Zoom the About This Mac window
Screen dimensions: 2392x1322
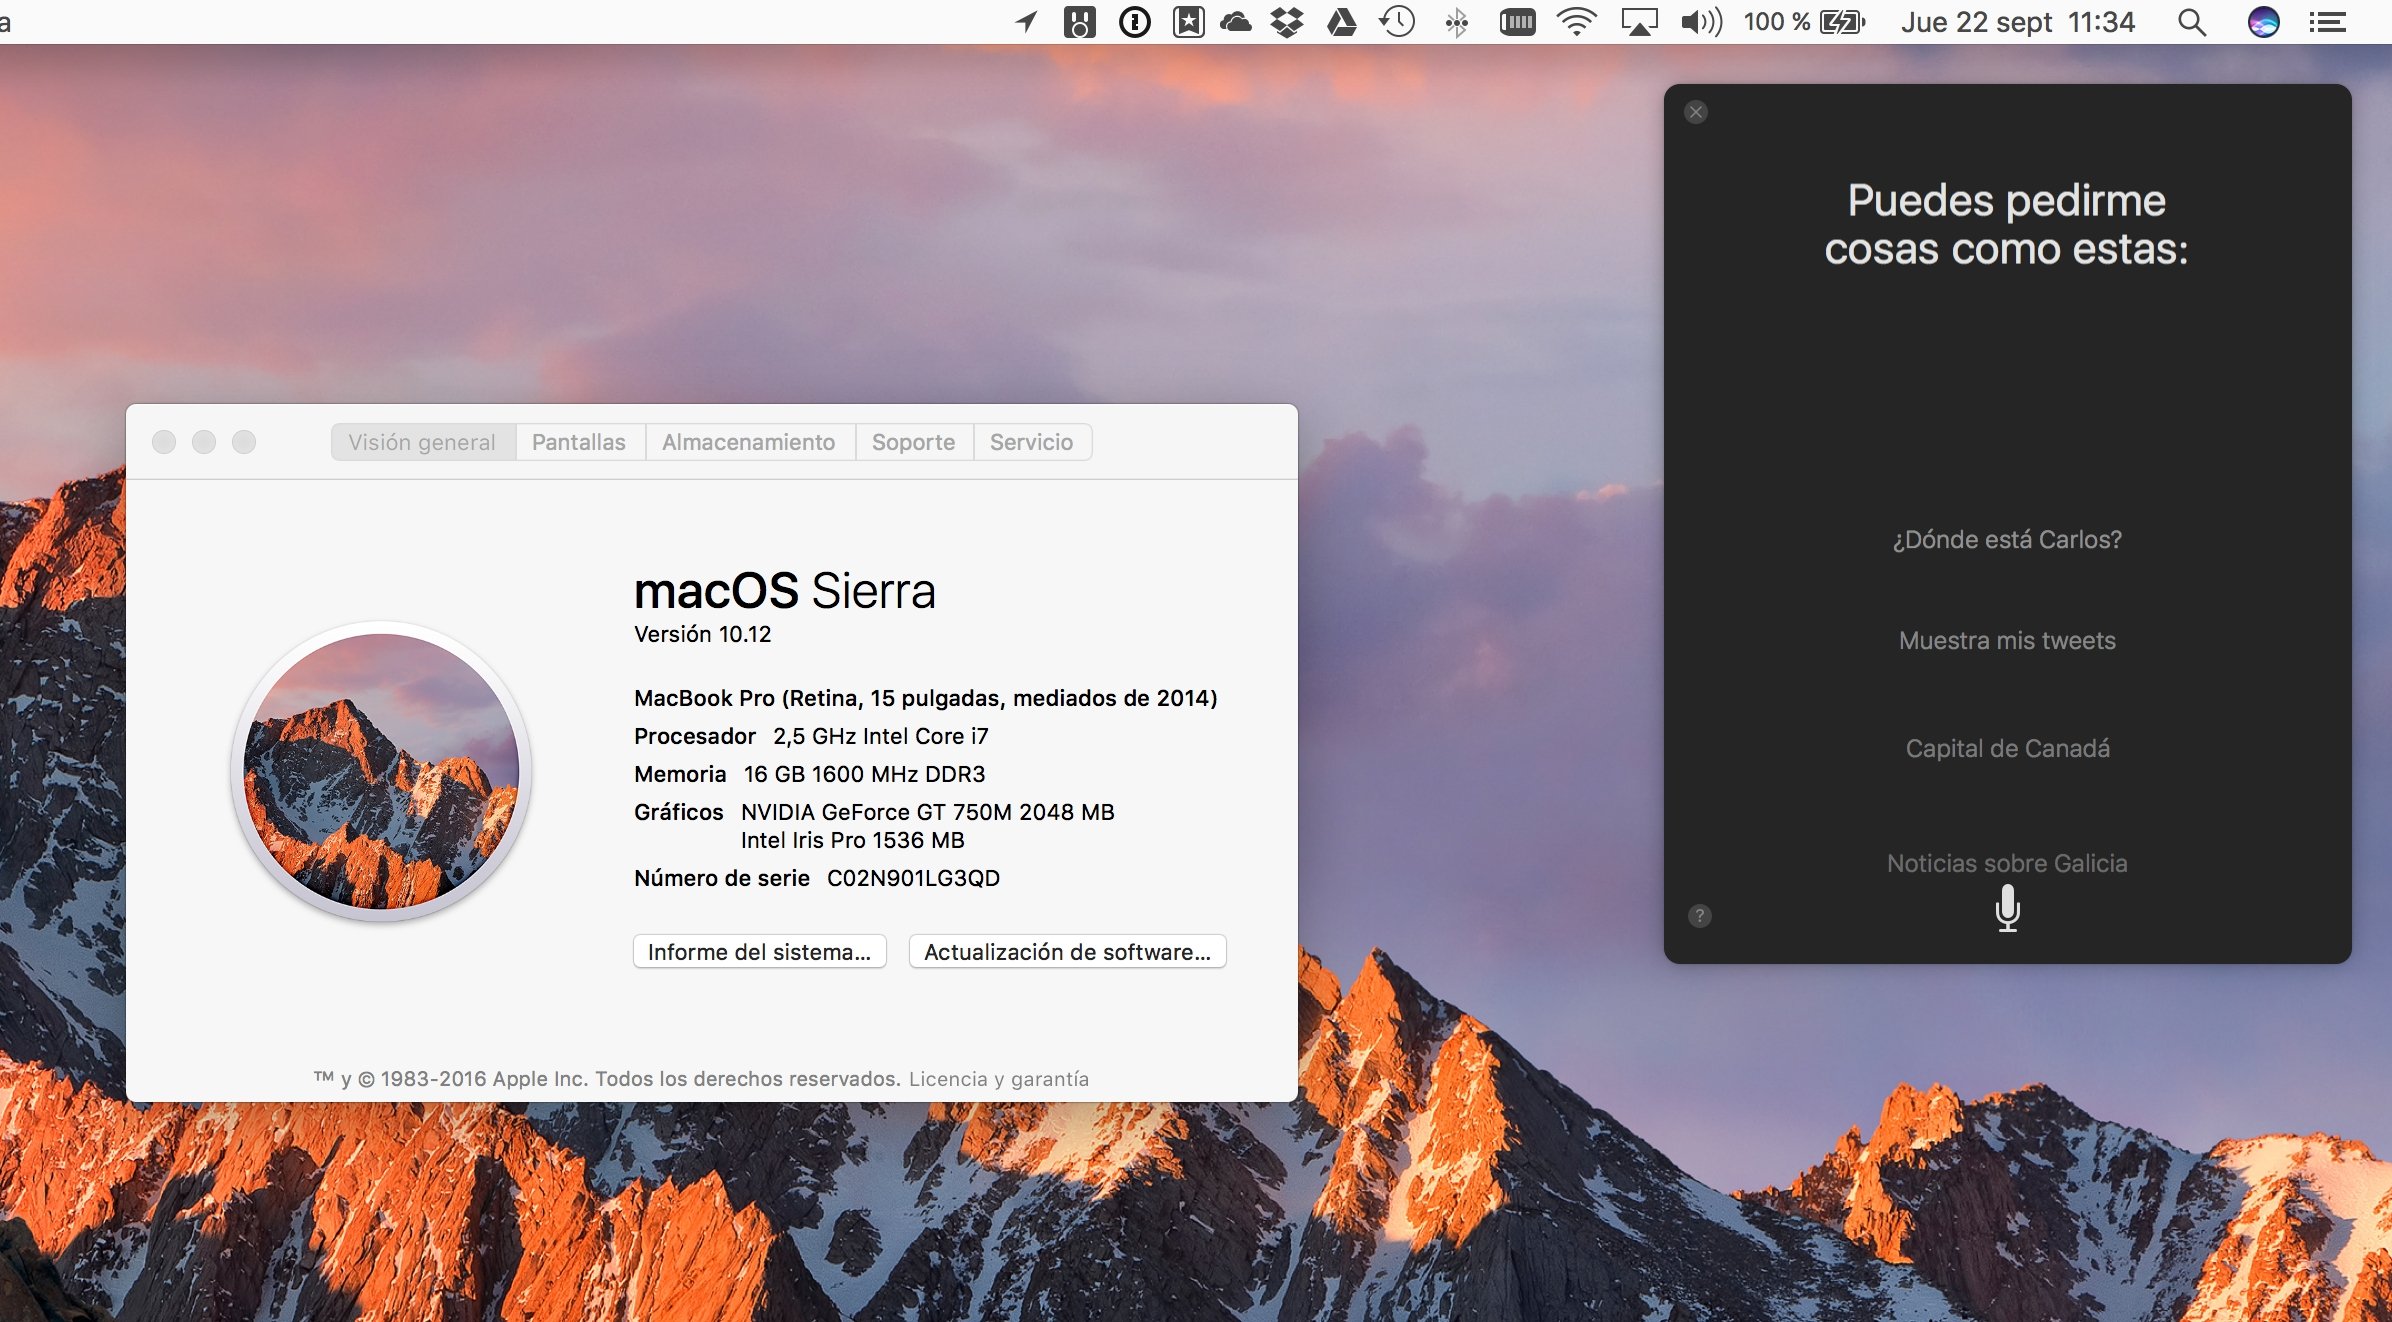pyautogui.click(x=244, y=442)
